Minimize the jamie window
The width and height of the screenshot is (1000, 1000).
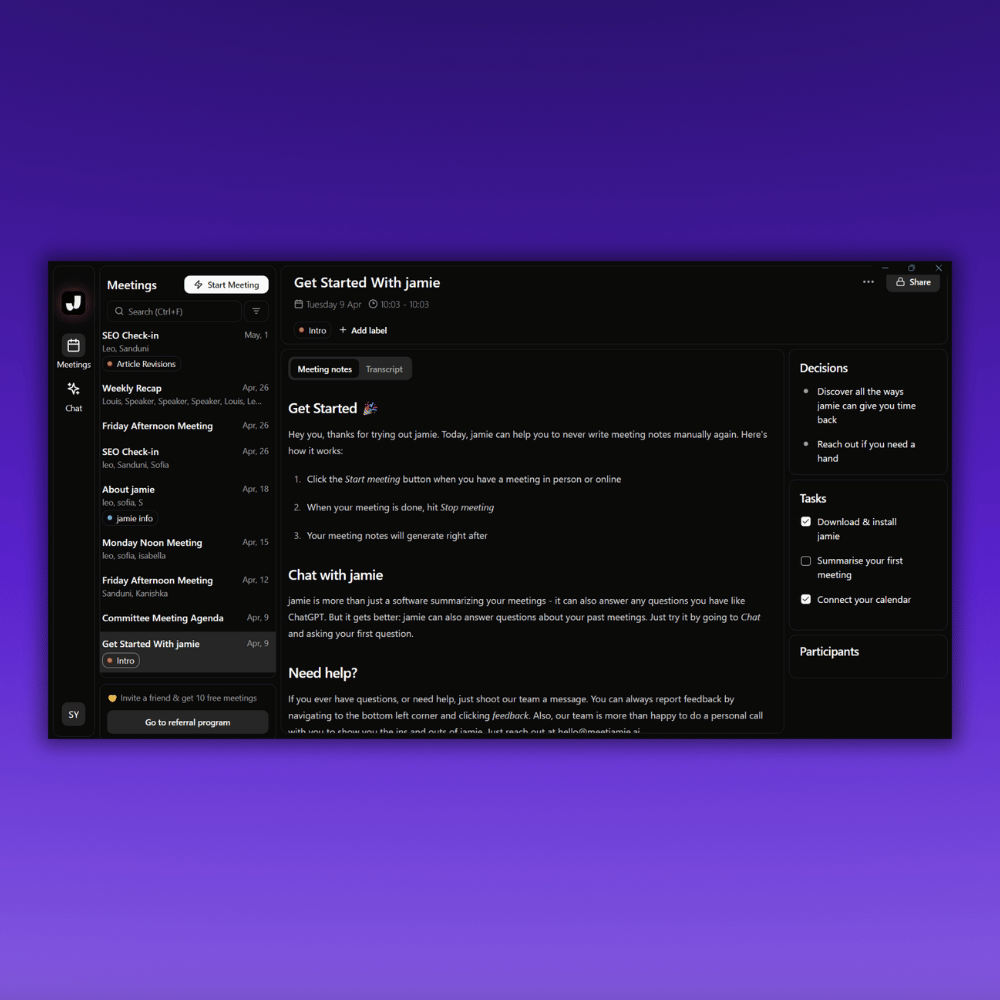885,268
